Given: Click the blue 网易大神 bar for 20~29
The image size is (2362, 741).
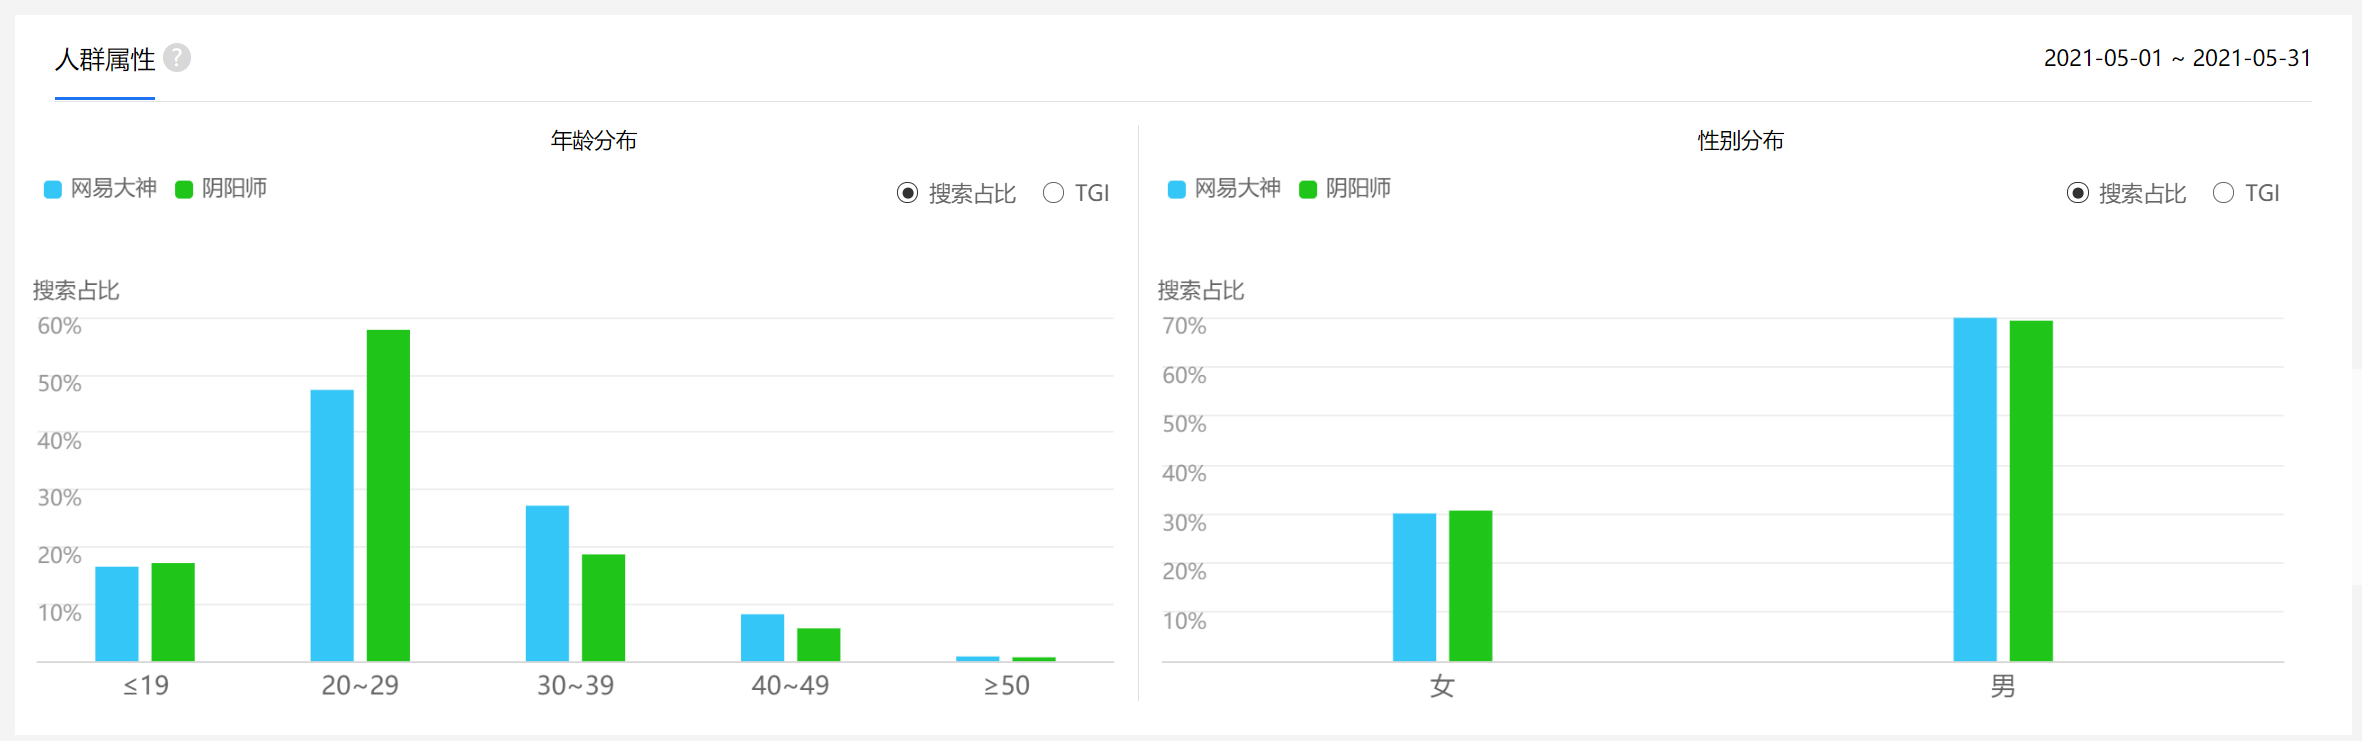Looking at the screenshot, I should click(332, 525).
